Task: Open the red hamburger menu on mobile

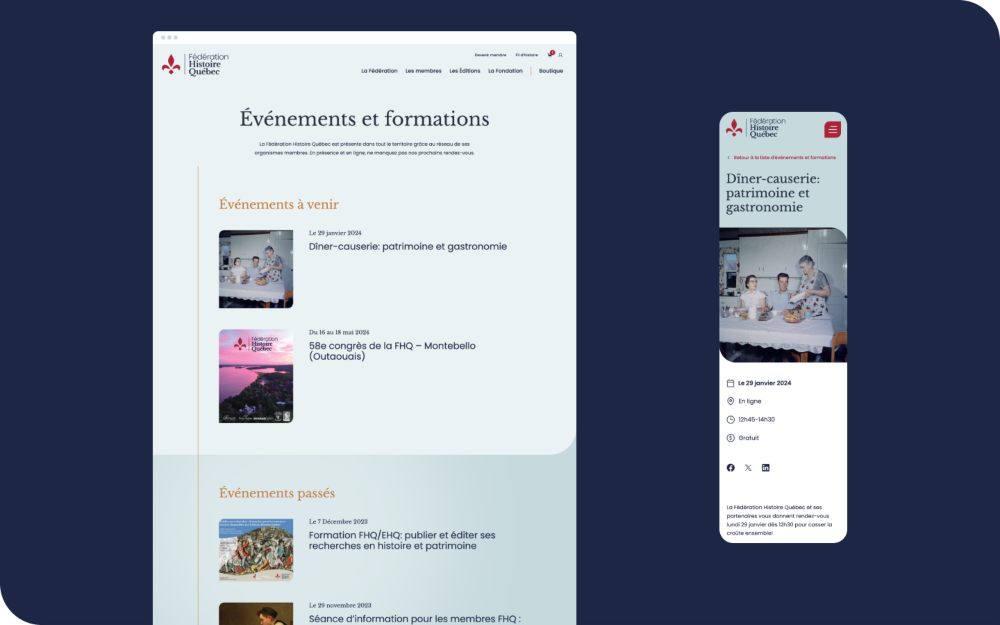Action: (x=832, y=129)
